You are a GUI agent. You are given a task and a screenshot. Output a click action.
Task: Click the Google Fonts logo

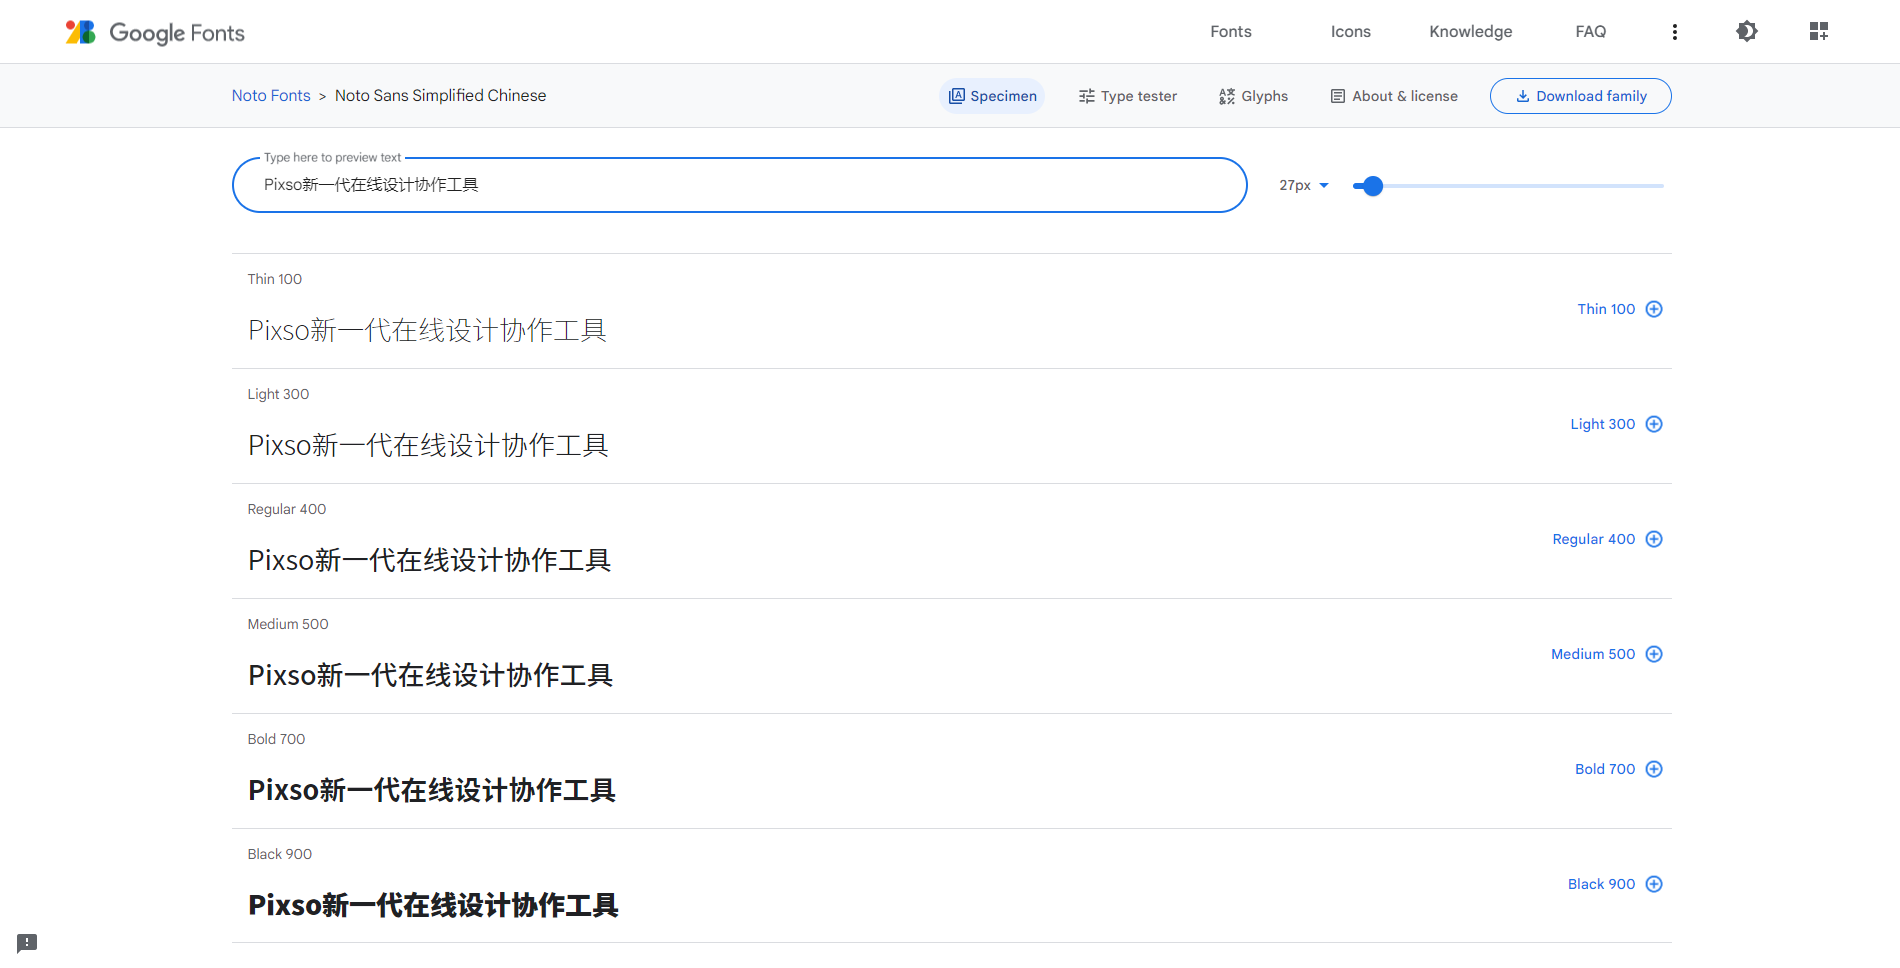coord(155,32)
